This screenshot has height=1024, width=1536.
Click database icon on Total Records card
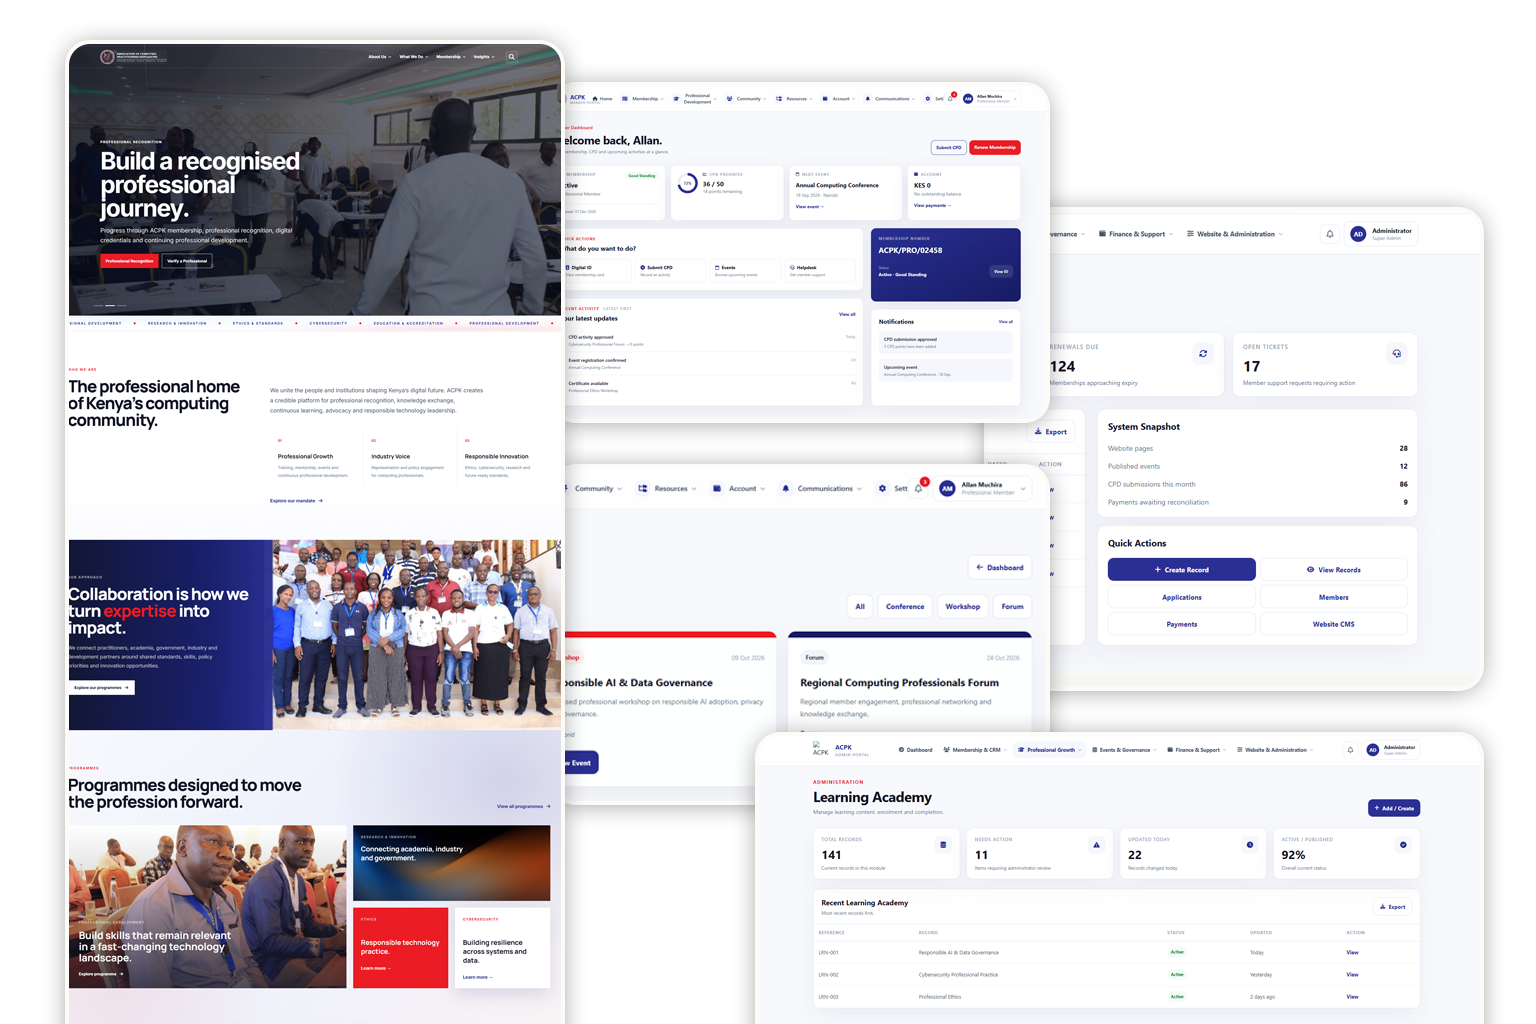(x=943, y=845)
